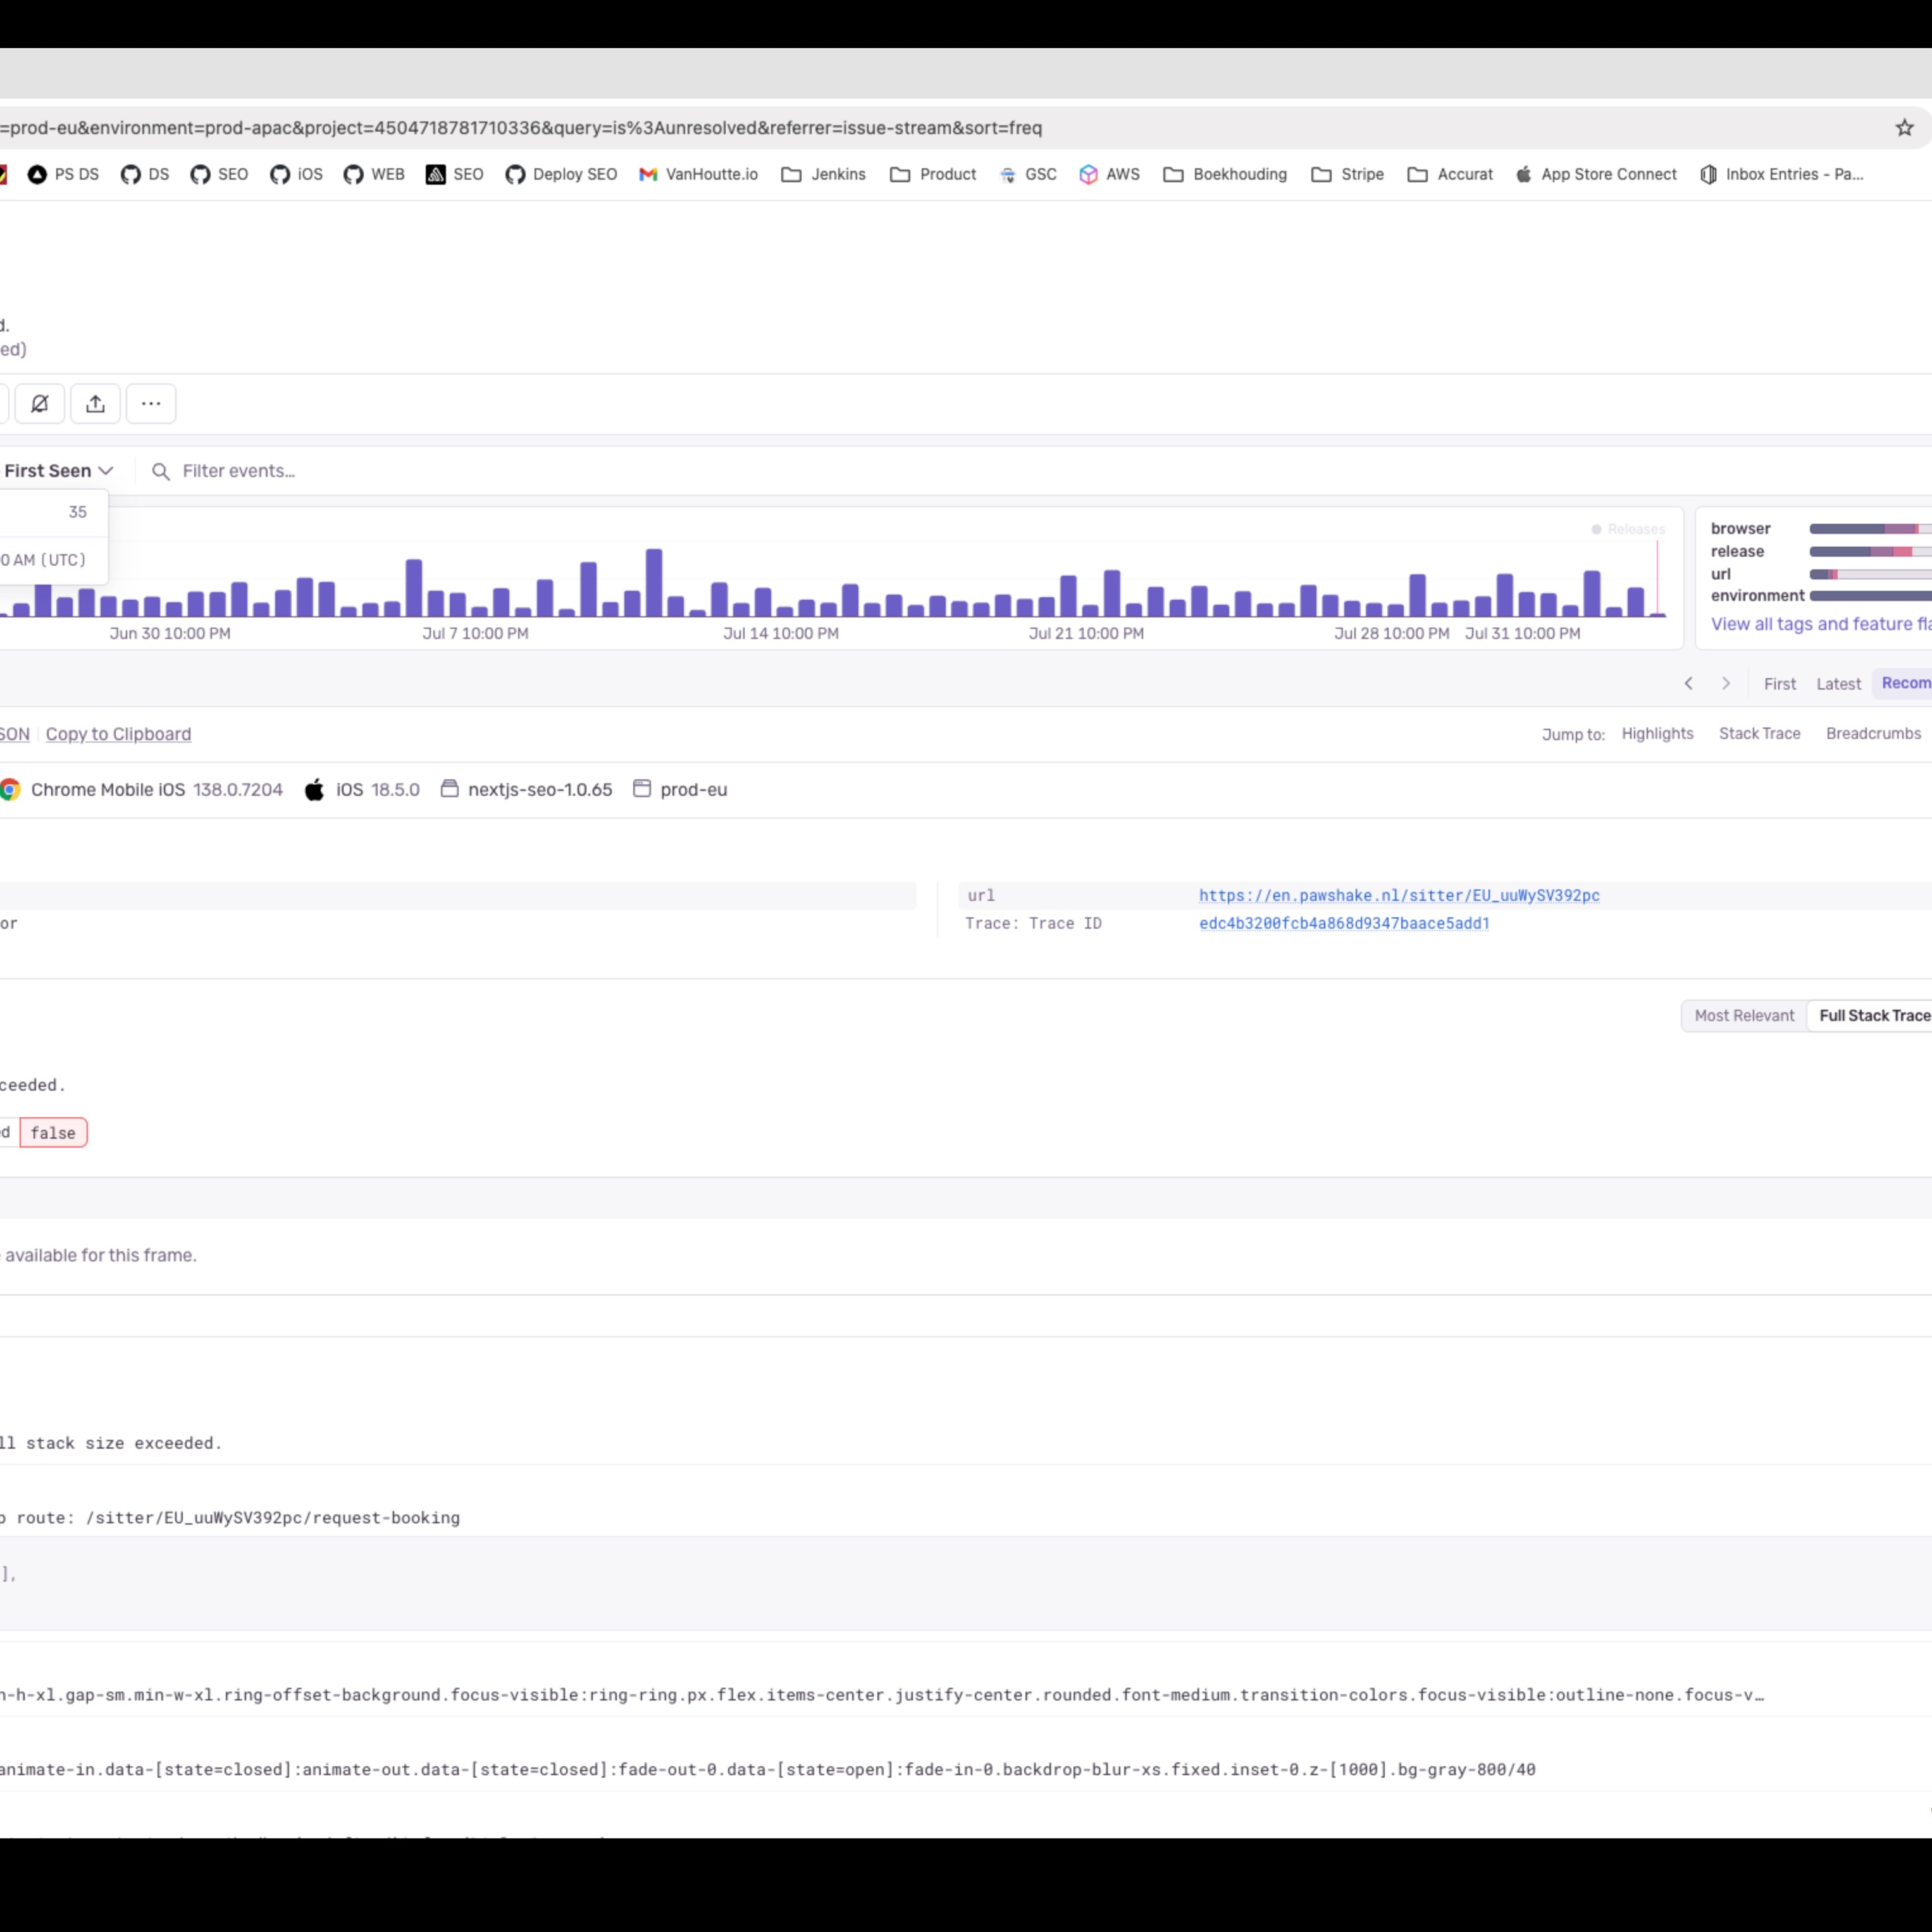Screen dimensions: 1932x1932
Task: Open the pawshake sitter url link
Action: click(x=1399, y=895)
